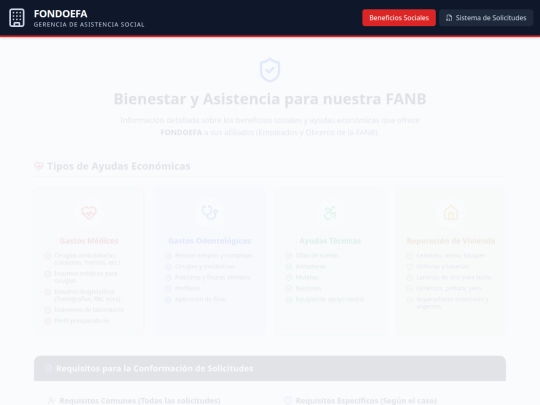Click the Requisitos Comunes (Todas las solicitudes) heading
Screen dimensions: 540x405
[140, 401]
